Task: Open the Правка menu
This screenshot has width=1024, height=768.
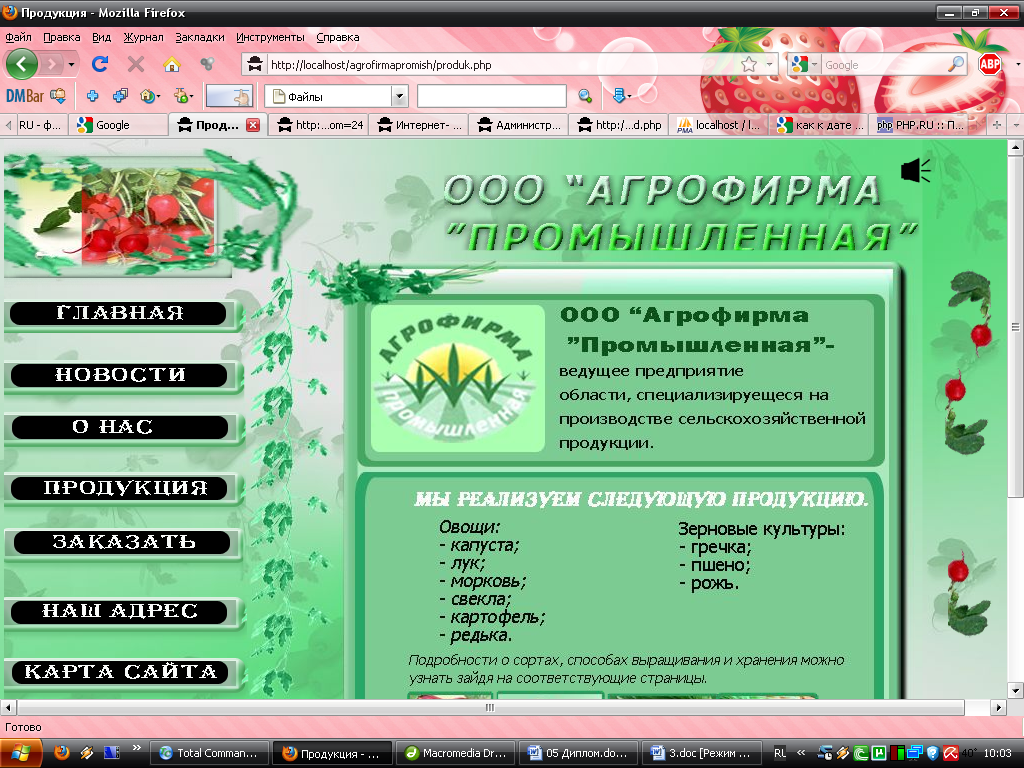Action: pyautogui.click(x=61, y=37)
